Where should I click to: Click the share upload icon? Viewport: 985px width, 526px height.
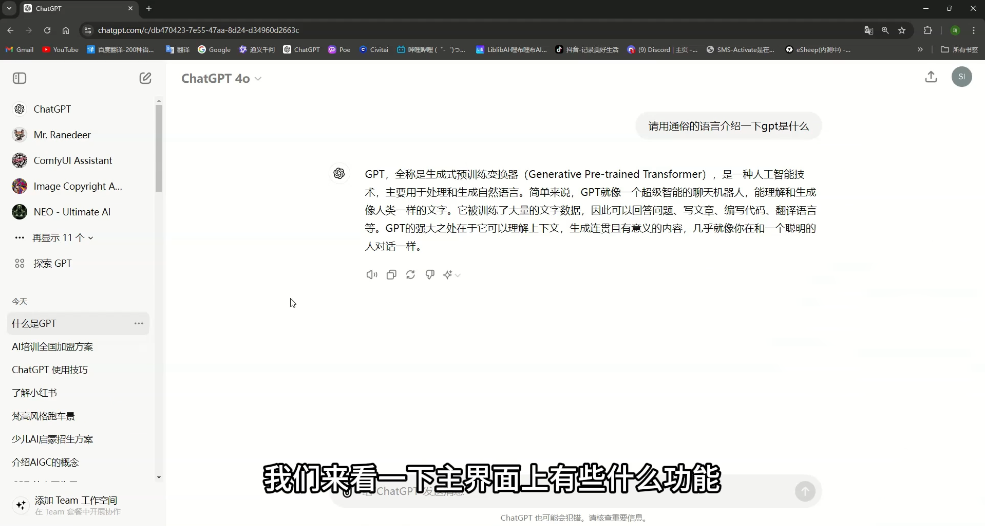(931, 77)
